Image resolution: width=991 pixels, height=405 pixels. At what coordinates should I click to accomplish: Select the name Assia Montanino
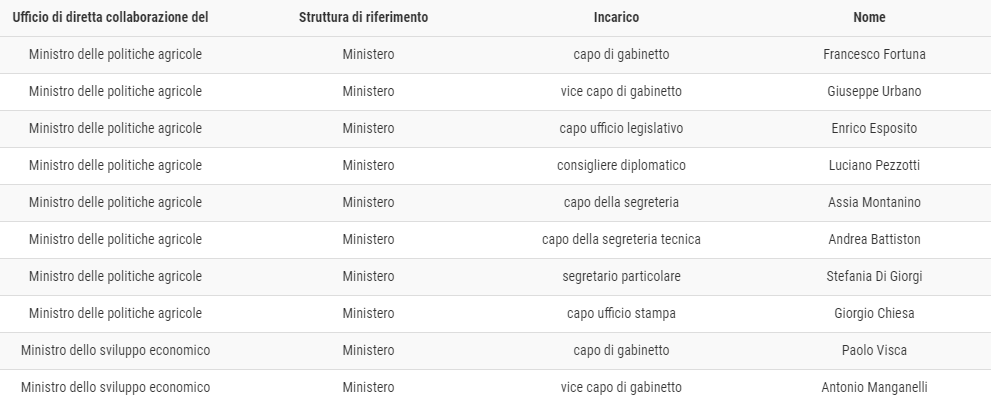click(874, 202)
